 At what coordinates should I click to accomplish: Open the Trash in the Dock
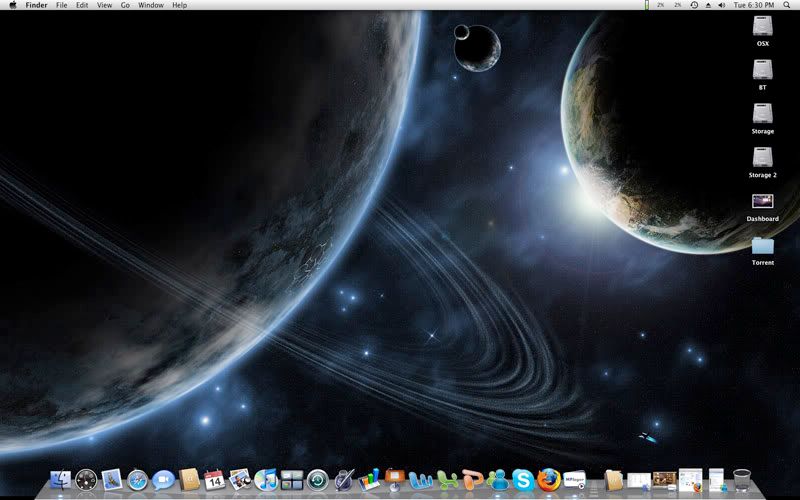pos(742,480)
